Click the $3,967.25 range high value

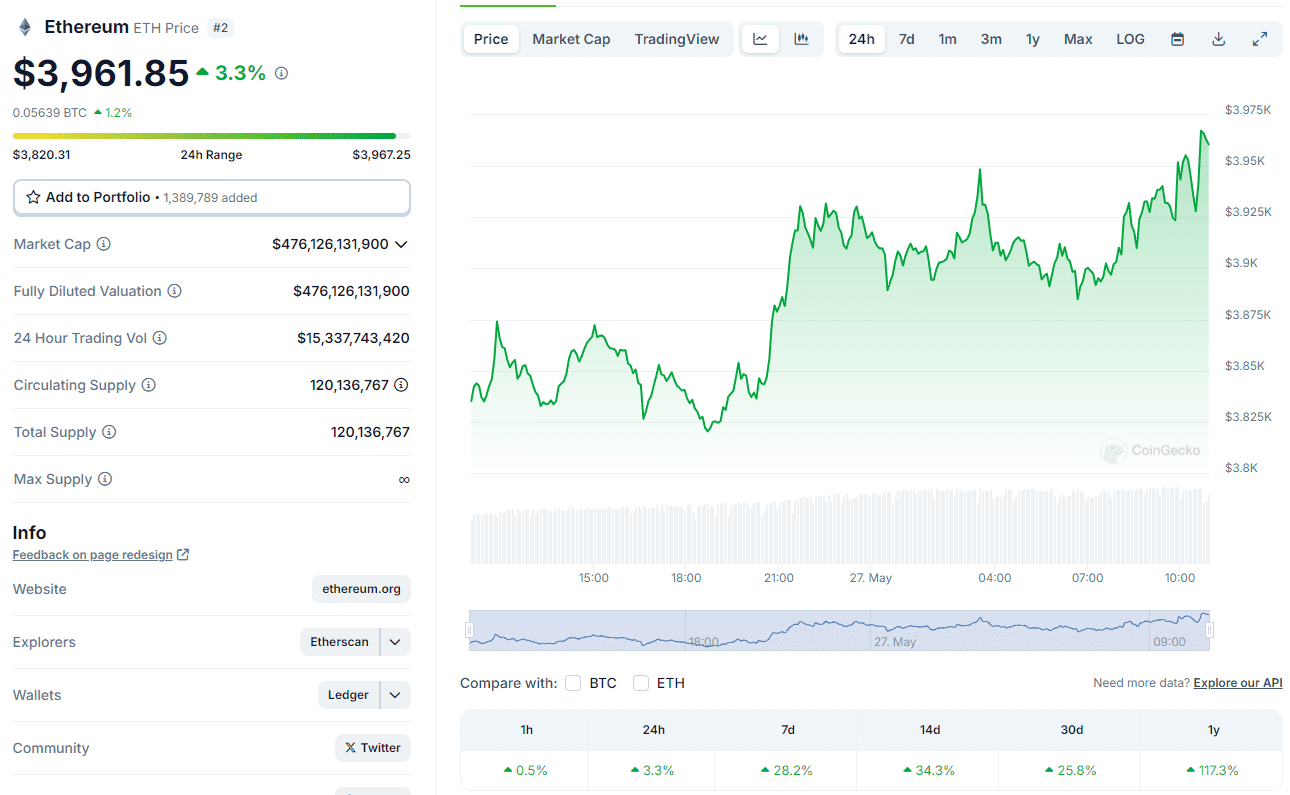381,154
